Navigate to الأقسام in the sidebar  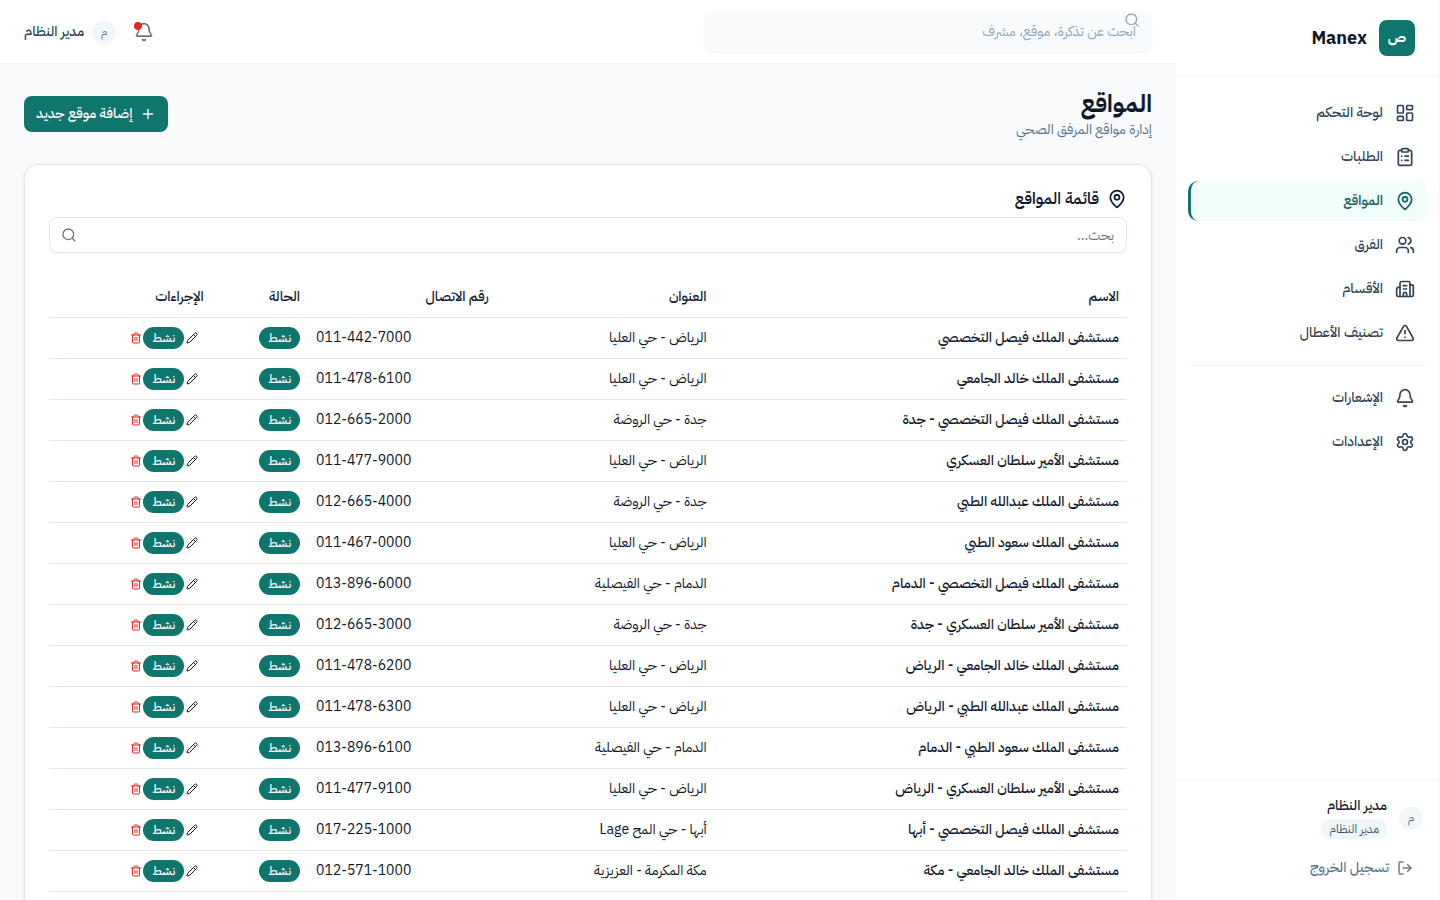[x=1307, y=289]
